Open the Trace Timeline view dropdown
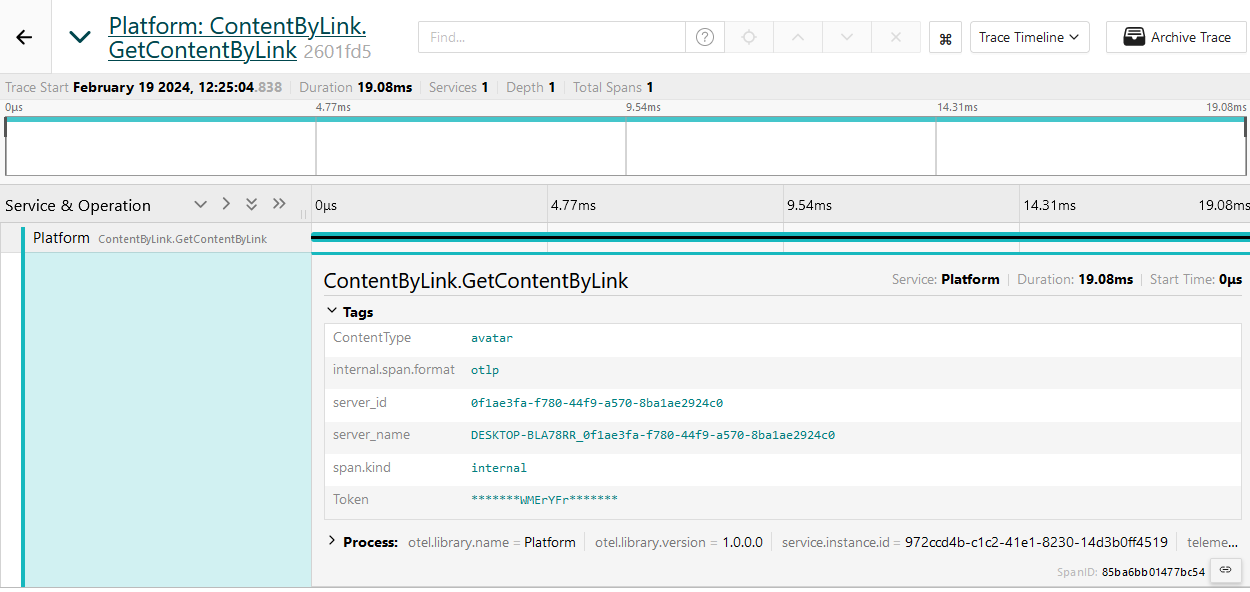The width and height of the screenshot is (1250, 592). [x=1029, y=37]
